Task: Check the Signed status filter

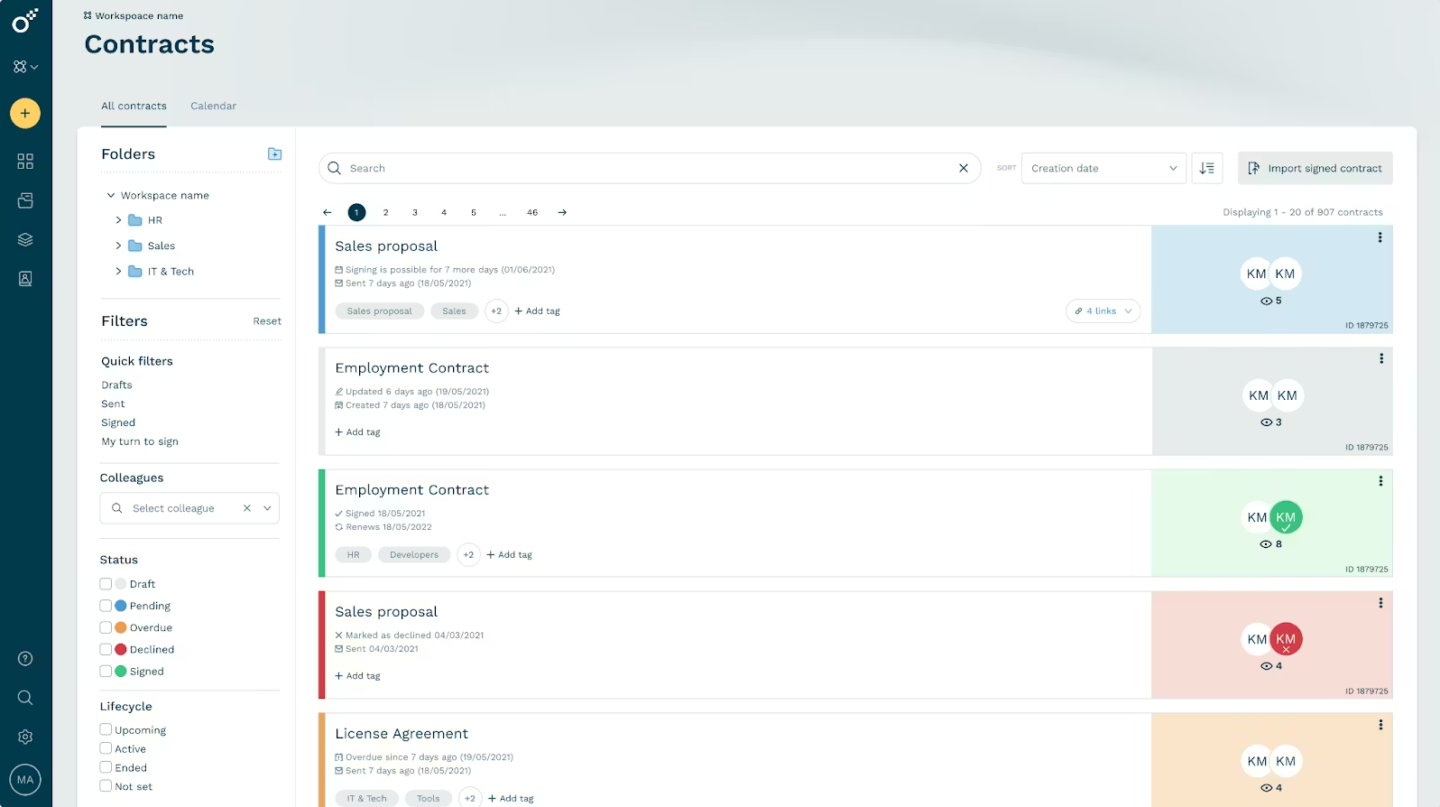Action: pyautogui.click(x=104, y=670)
